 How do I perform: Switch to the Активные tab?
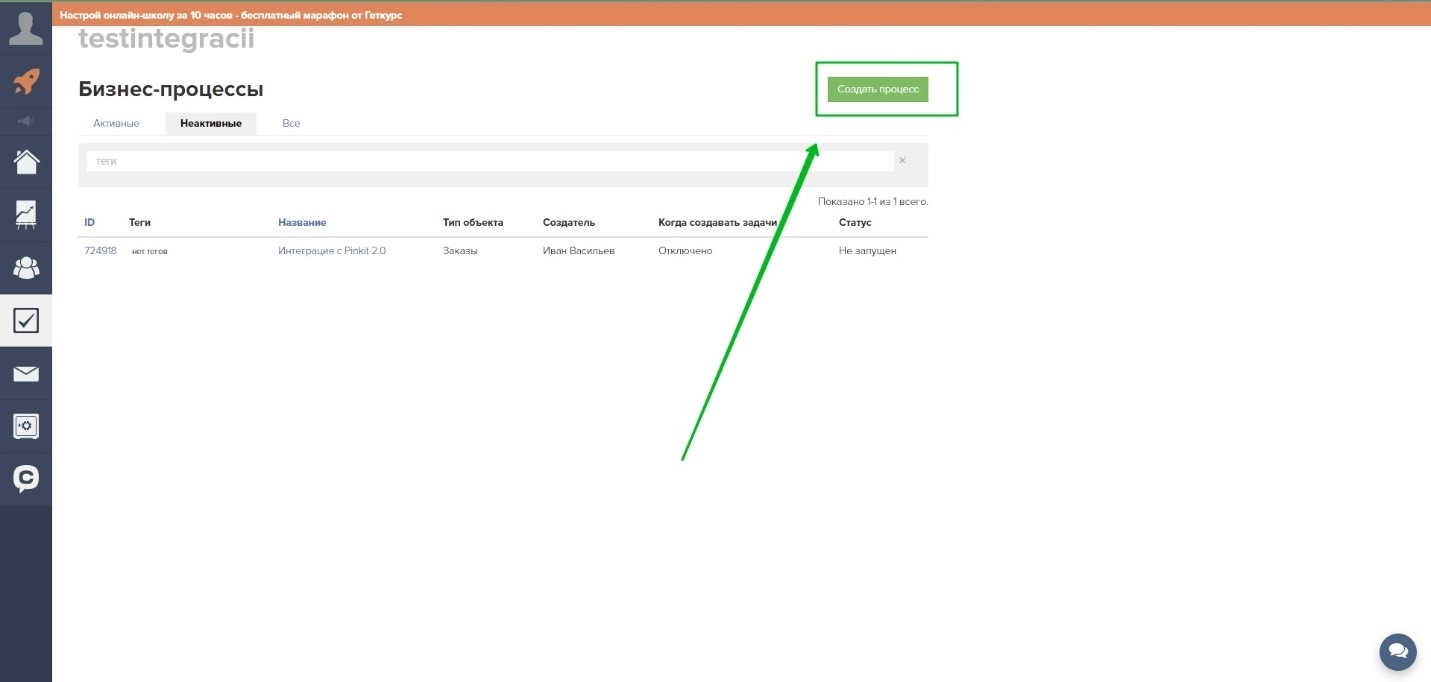(116, 124)
